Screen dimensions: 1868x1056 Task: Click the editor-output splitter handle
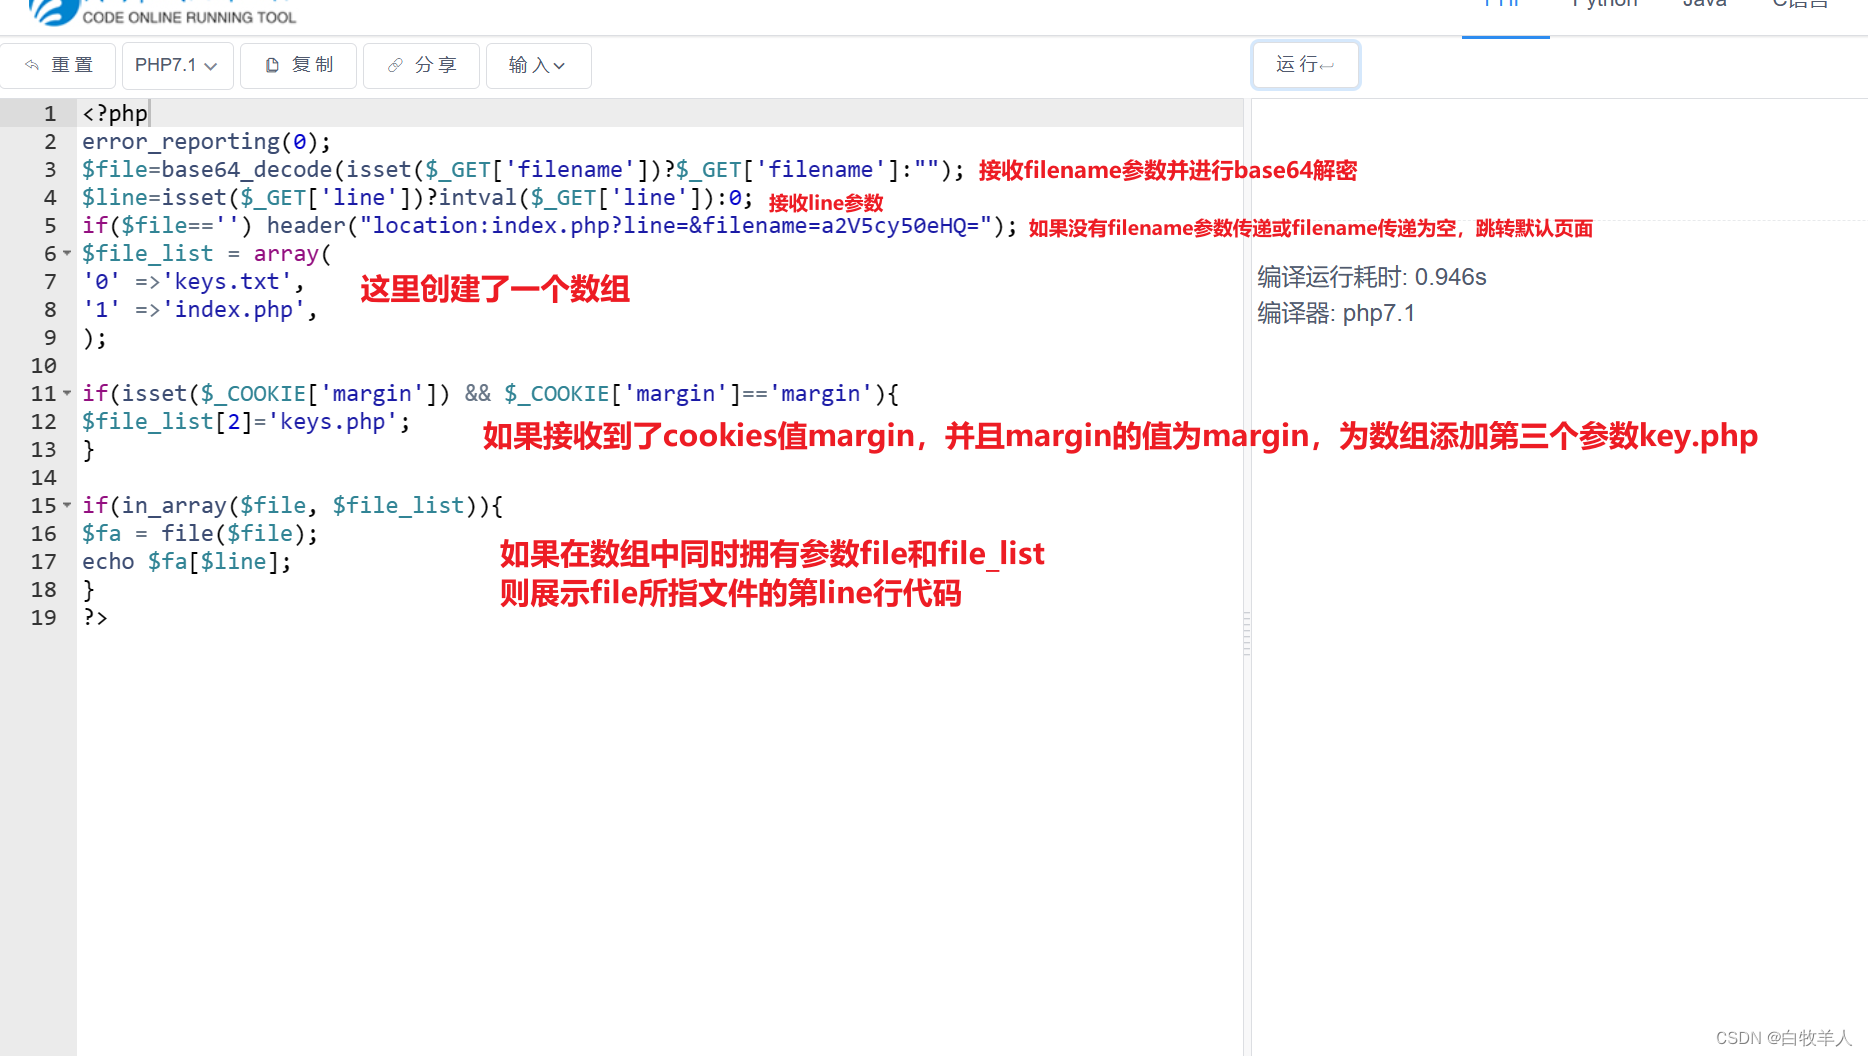click(x=1246, y=634)
